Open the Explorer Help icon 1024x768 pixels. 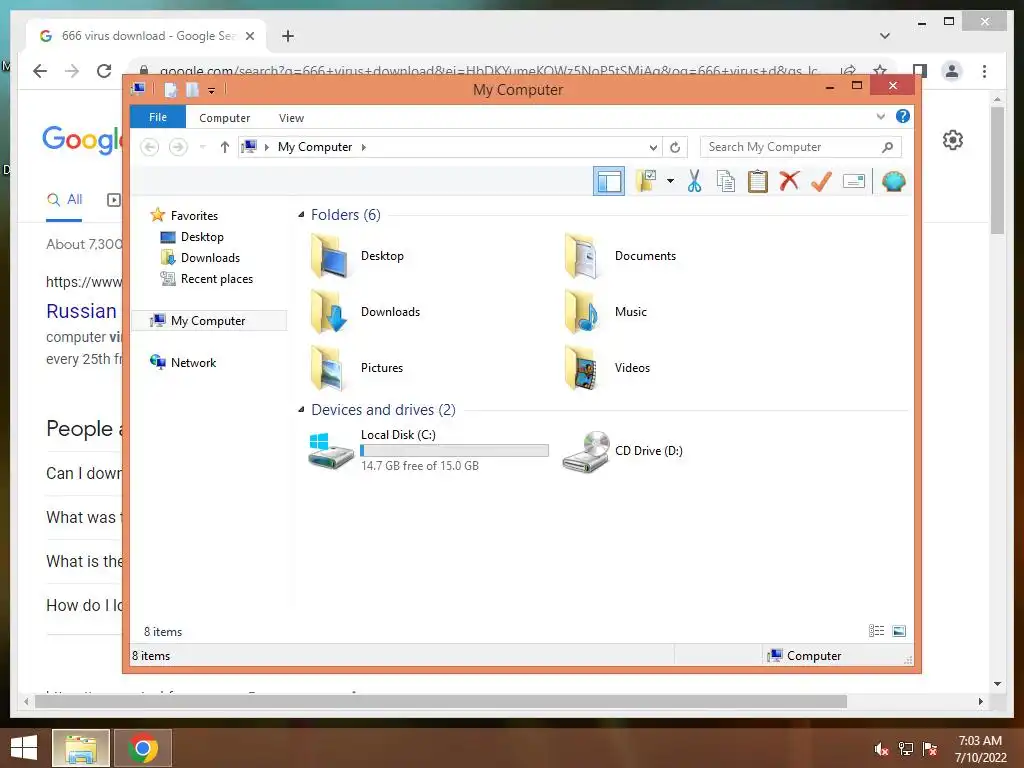pyautogui.click(x=903, y=116)
